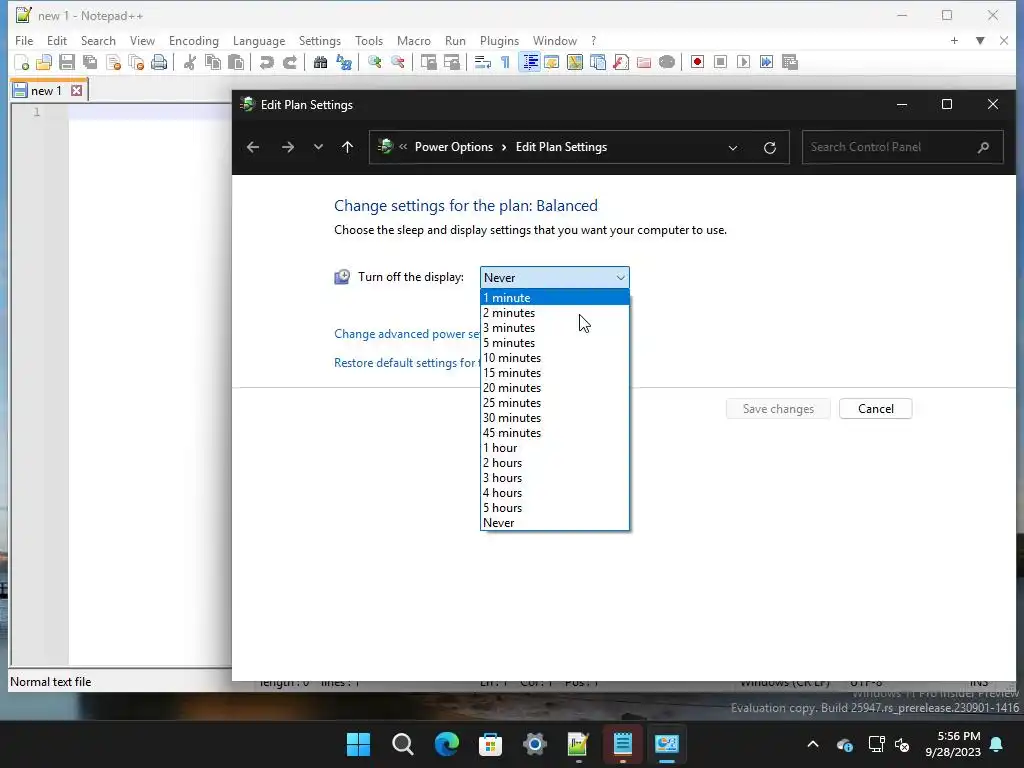1024x768 pixels.
Task: Click Change advanced power settings link
Action: pos(407,334)
